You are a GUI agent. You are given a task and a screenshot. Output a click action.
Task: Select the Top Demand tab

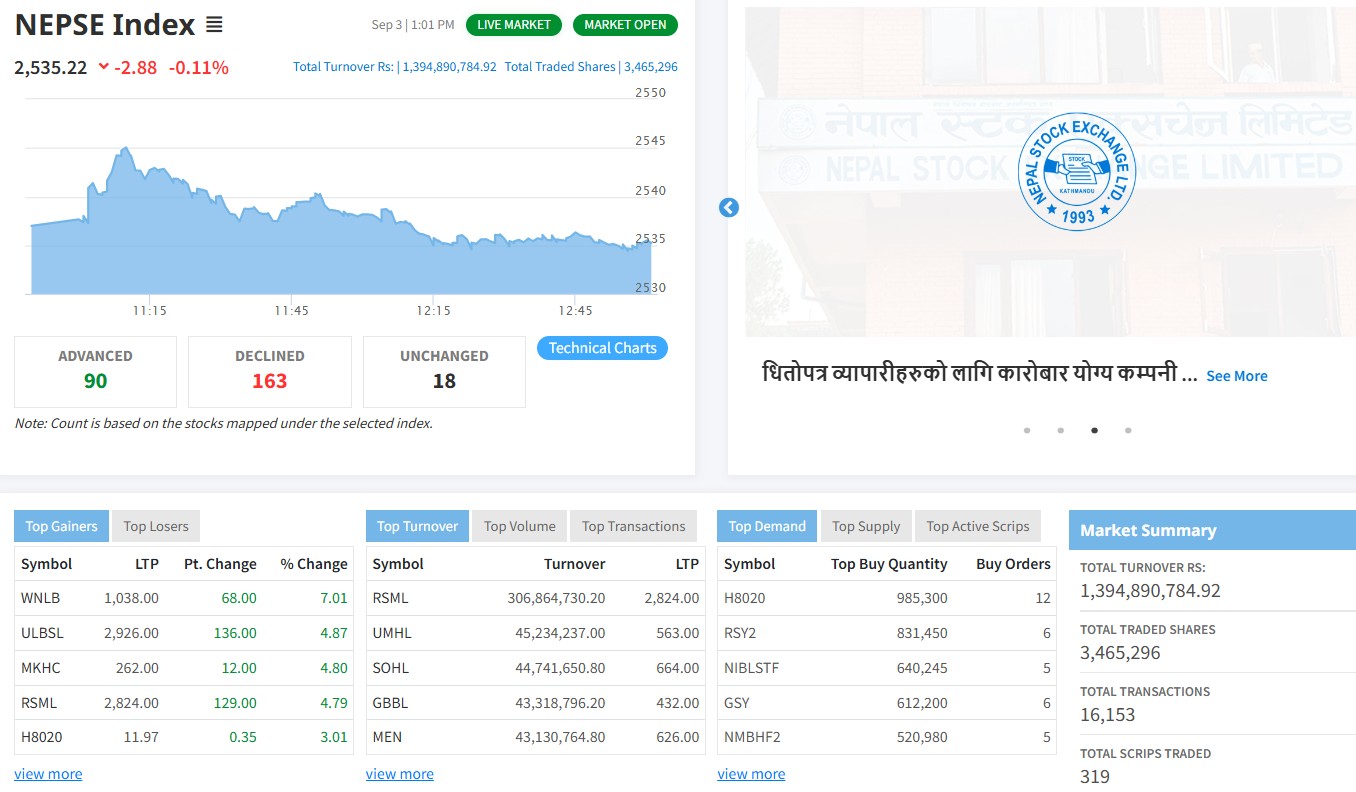(767, 526)
